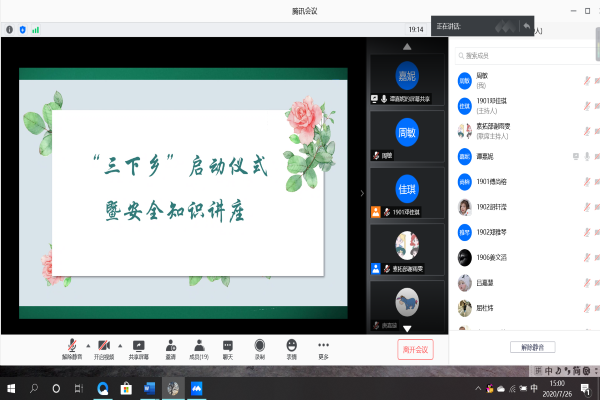Open the 聊天 chat icon
This screenshot has width=600, height=400.
[x=228, y=346]
